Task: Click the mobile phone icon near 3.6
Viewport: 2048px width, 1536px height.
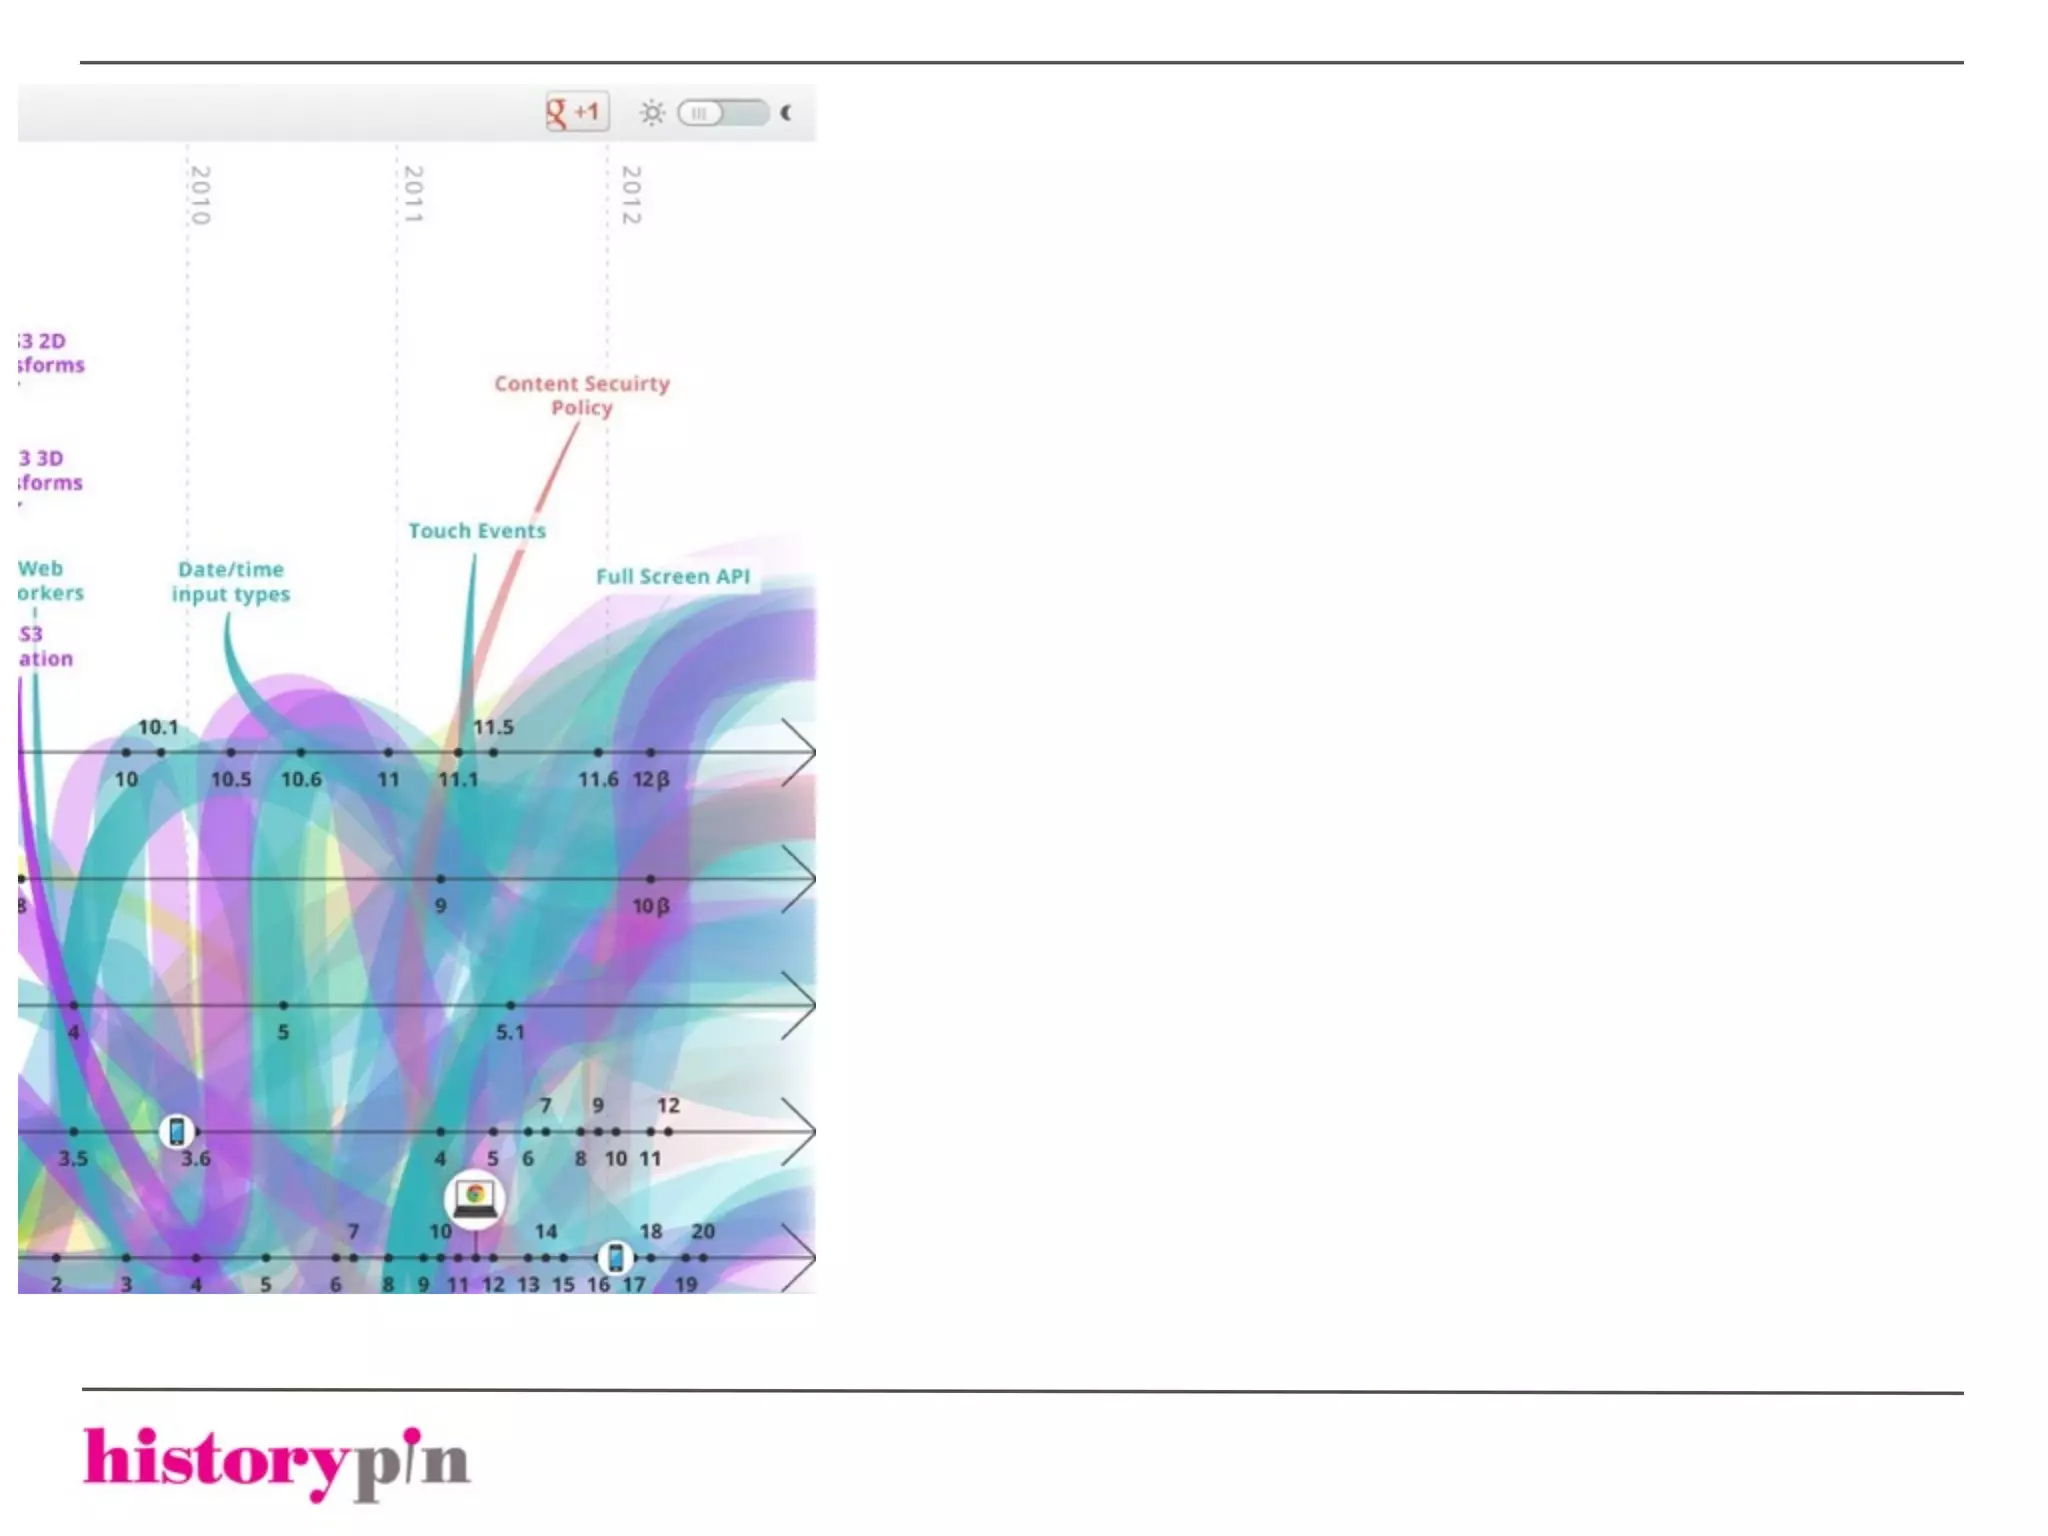Action: [177, 1132]
